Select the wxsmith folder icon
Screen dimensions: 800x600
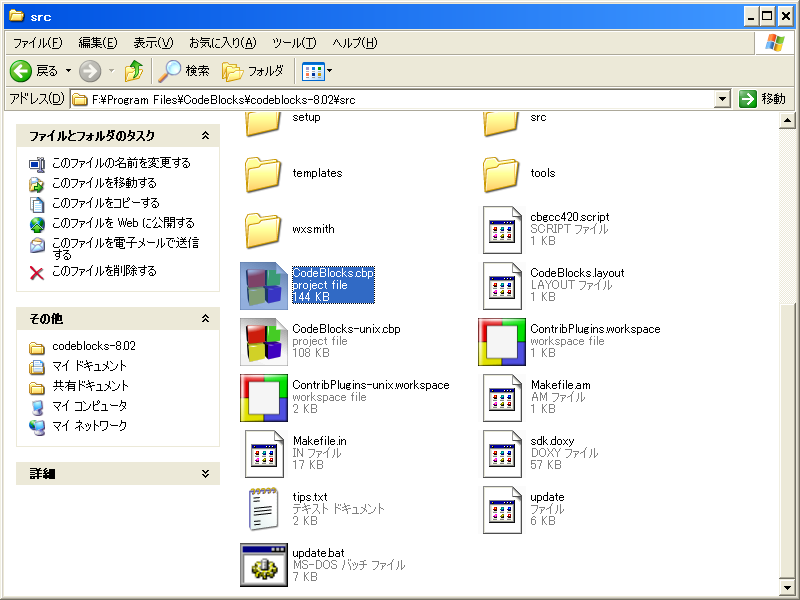(263, 230)
